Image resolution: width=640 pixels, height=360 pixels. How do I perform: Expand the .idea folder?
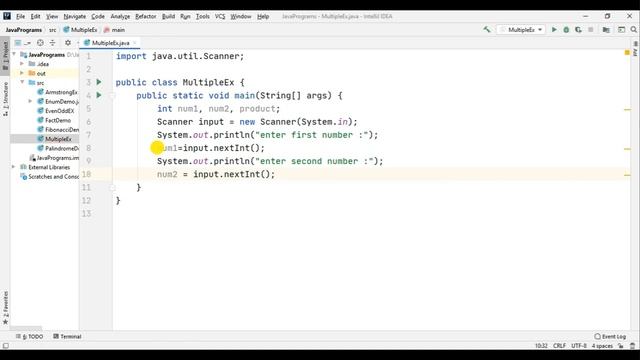[22, 64]
